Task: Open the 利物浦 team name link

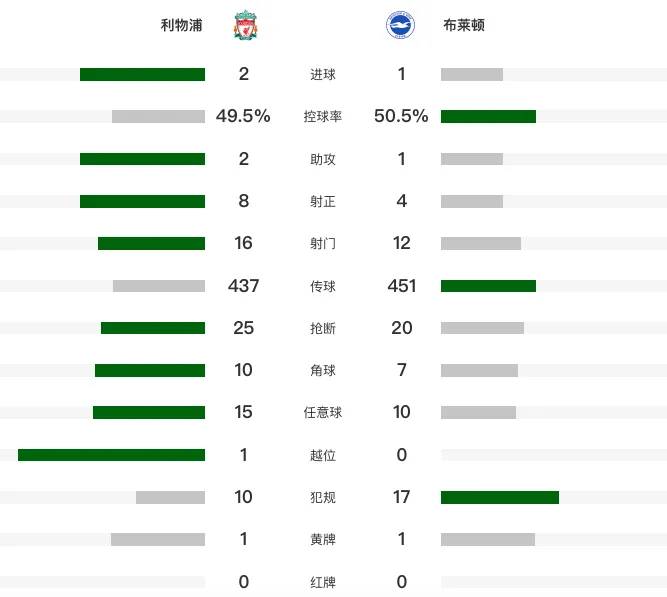Action: [x=181, y=25]
